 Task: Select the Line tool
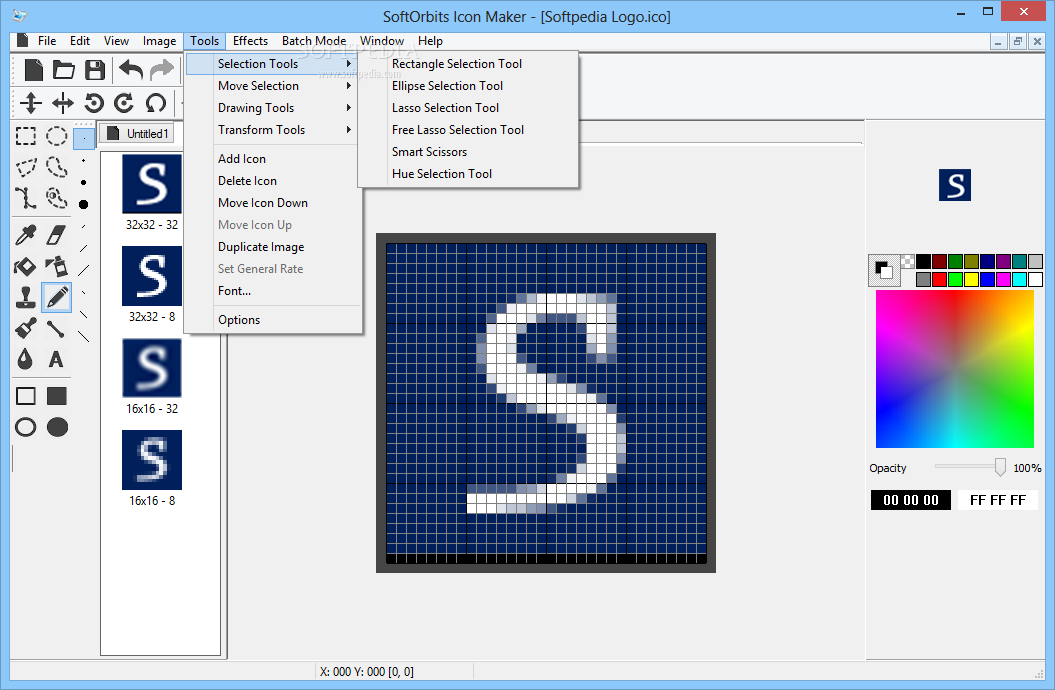(56, 329)
